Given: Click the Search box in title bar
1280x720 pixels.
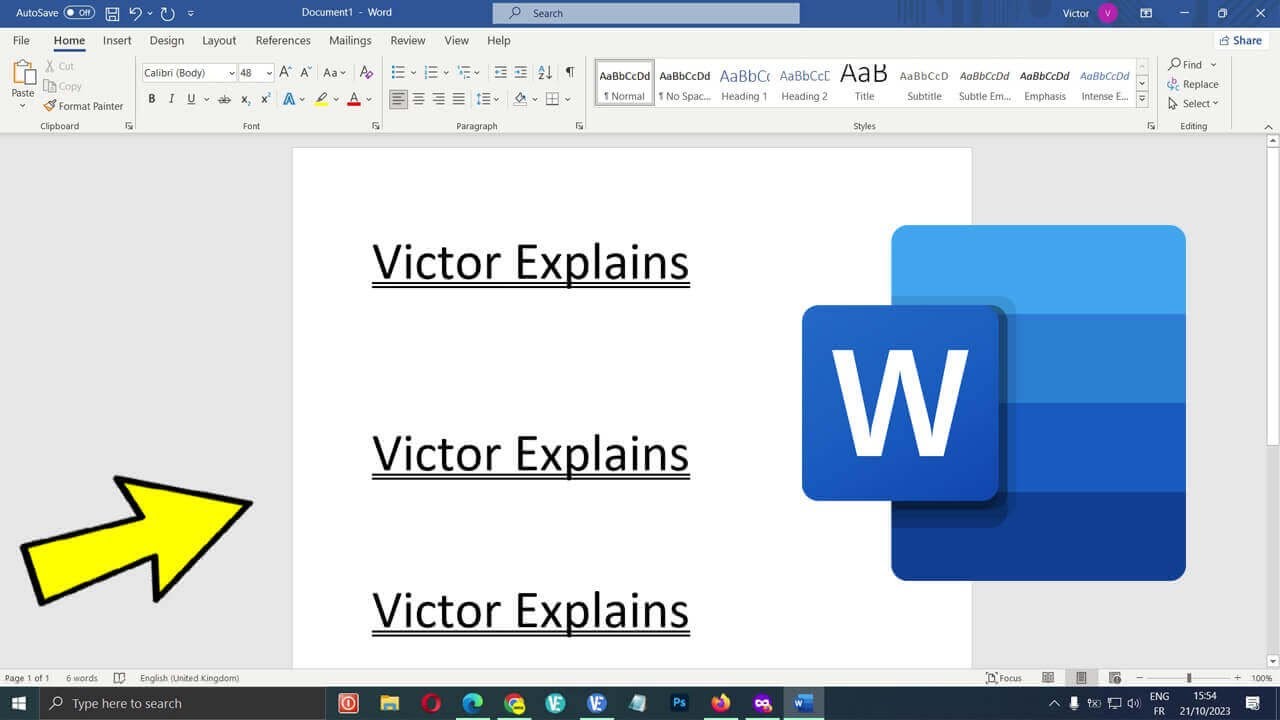Looking at the screenshot, I should pos(646,13).
